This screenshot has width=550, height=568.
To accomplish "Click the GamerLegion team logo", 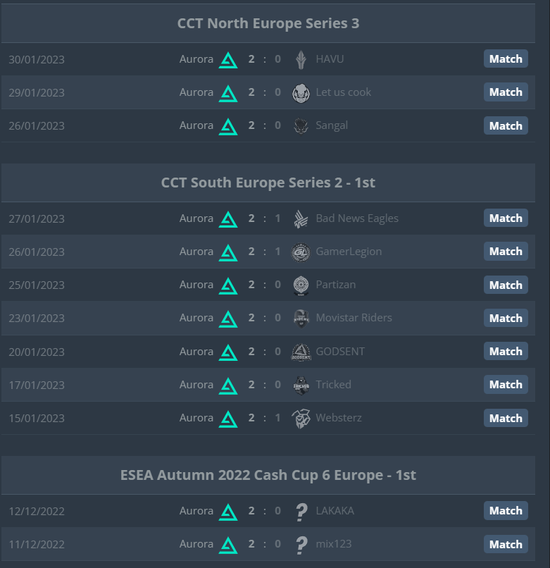I will click(301, 252).
